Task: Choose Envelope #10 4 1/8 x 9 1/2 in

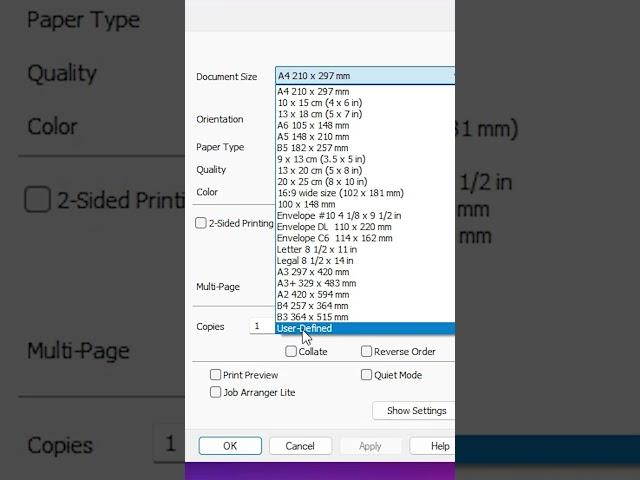Action: click(365, 216)
